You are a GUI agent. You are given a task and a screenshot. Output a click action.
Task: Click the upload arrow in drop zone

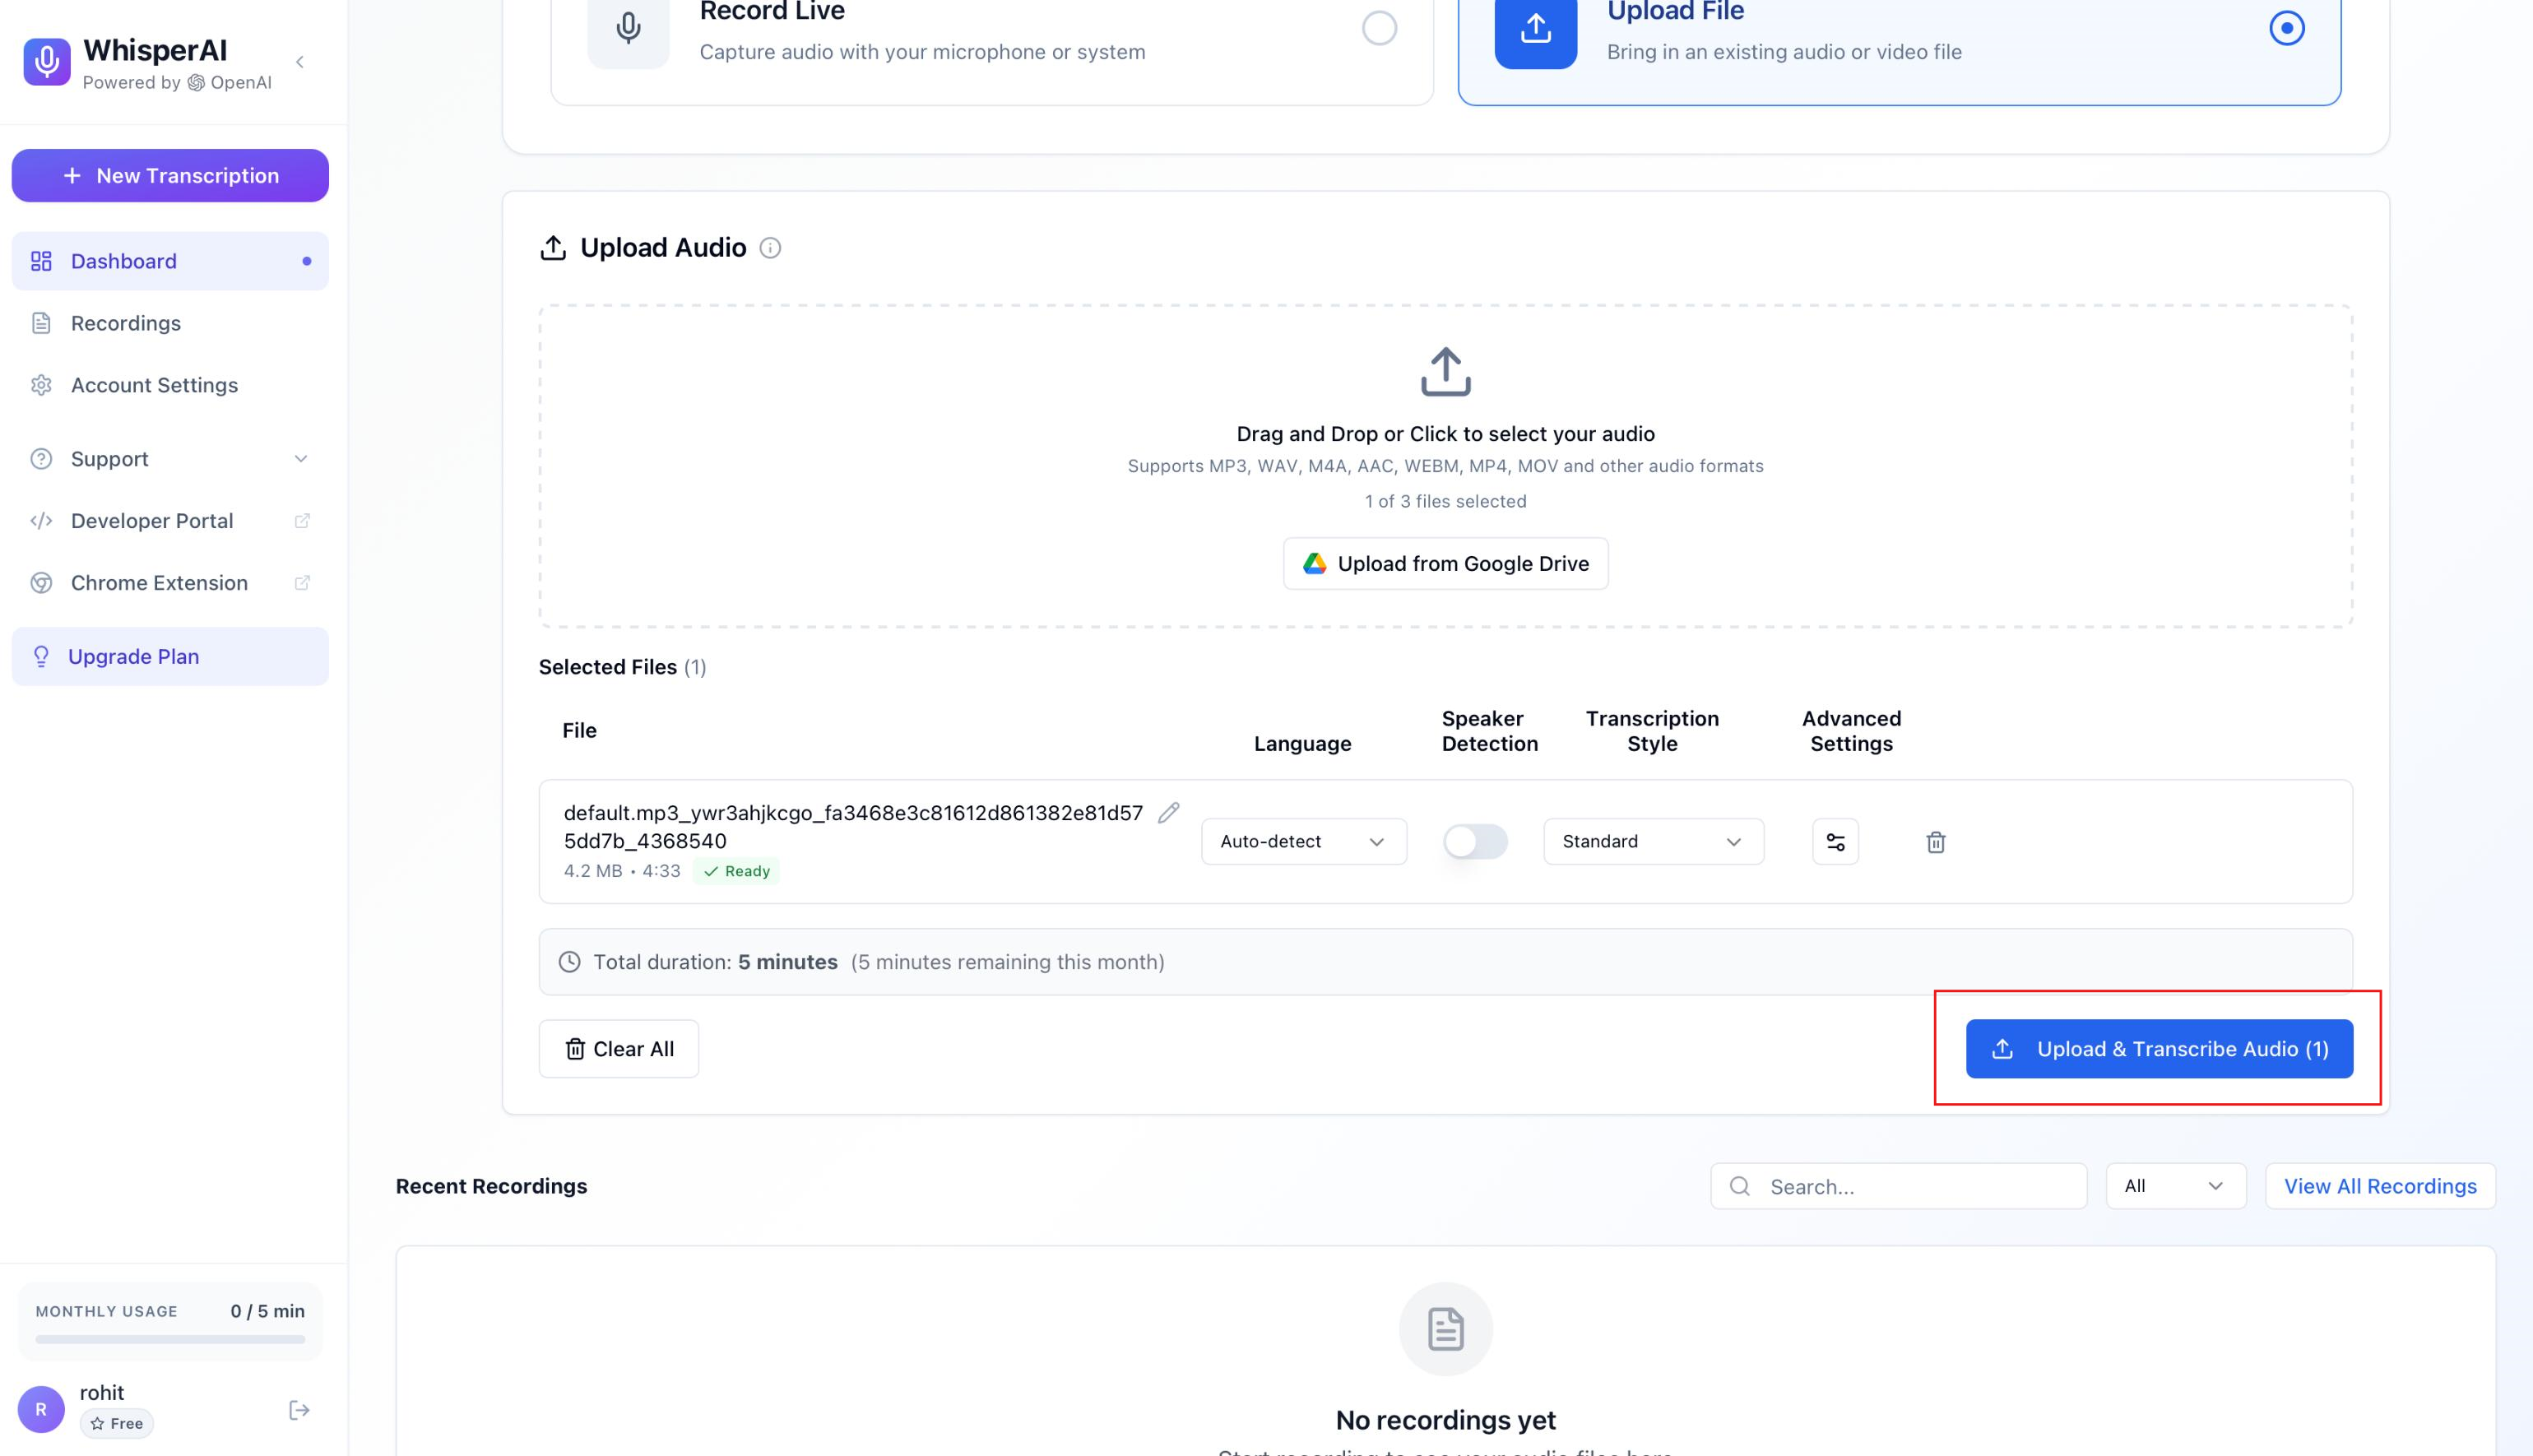(1445, 372)
